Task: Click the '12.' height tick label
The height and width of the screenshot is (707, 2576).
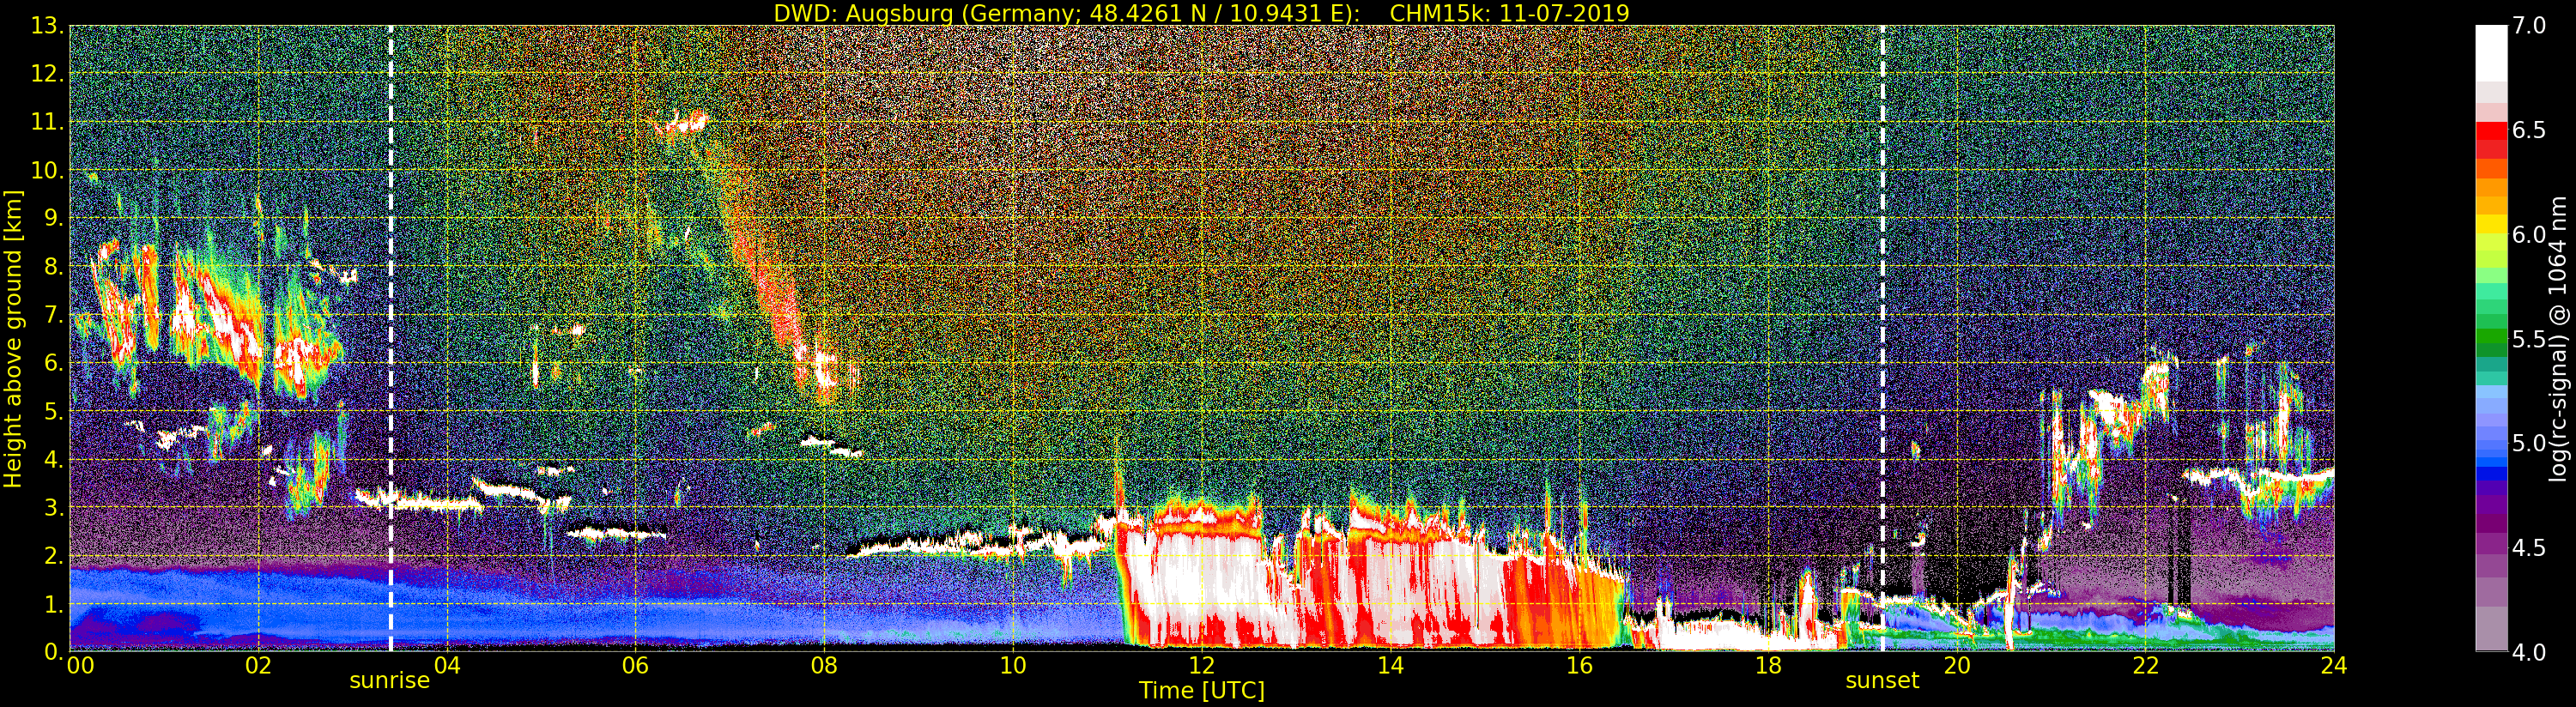Action: pos(47,73)
